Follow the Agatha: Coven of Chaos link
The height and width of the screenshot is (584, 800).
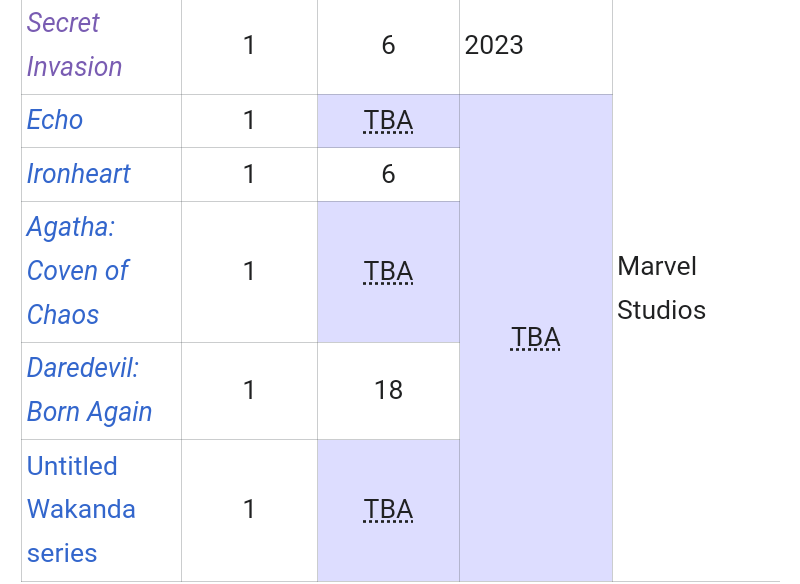[x=77, y=271]
